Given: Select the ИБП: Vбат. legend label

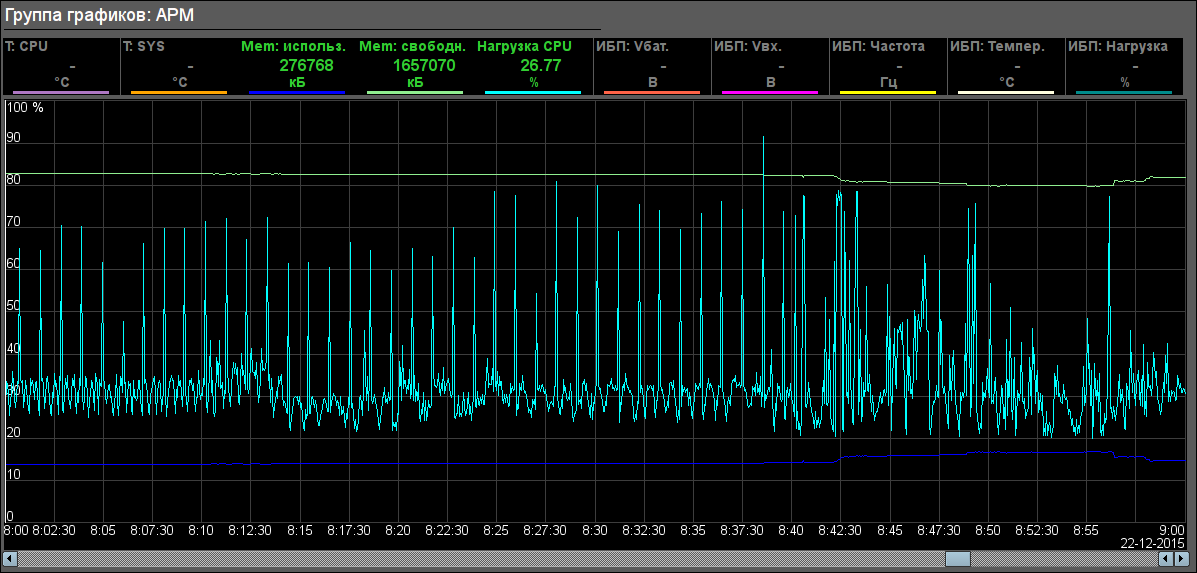Looking at the screenshot, I should (x=631, y=47).
